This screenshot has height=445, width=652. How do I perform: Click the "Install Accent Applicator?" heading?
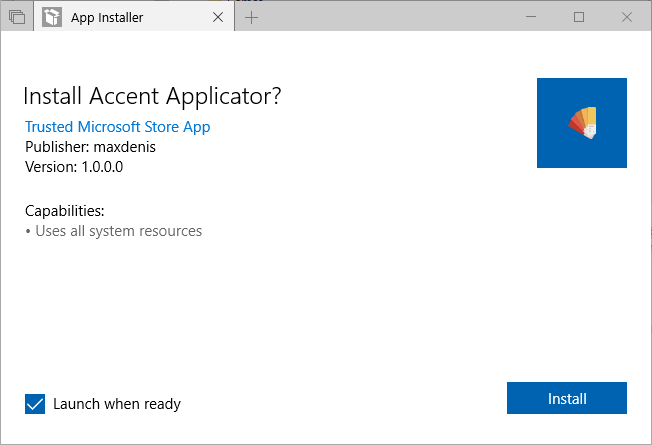(x=152, y=96)
